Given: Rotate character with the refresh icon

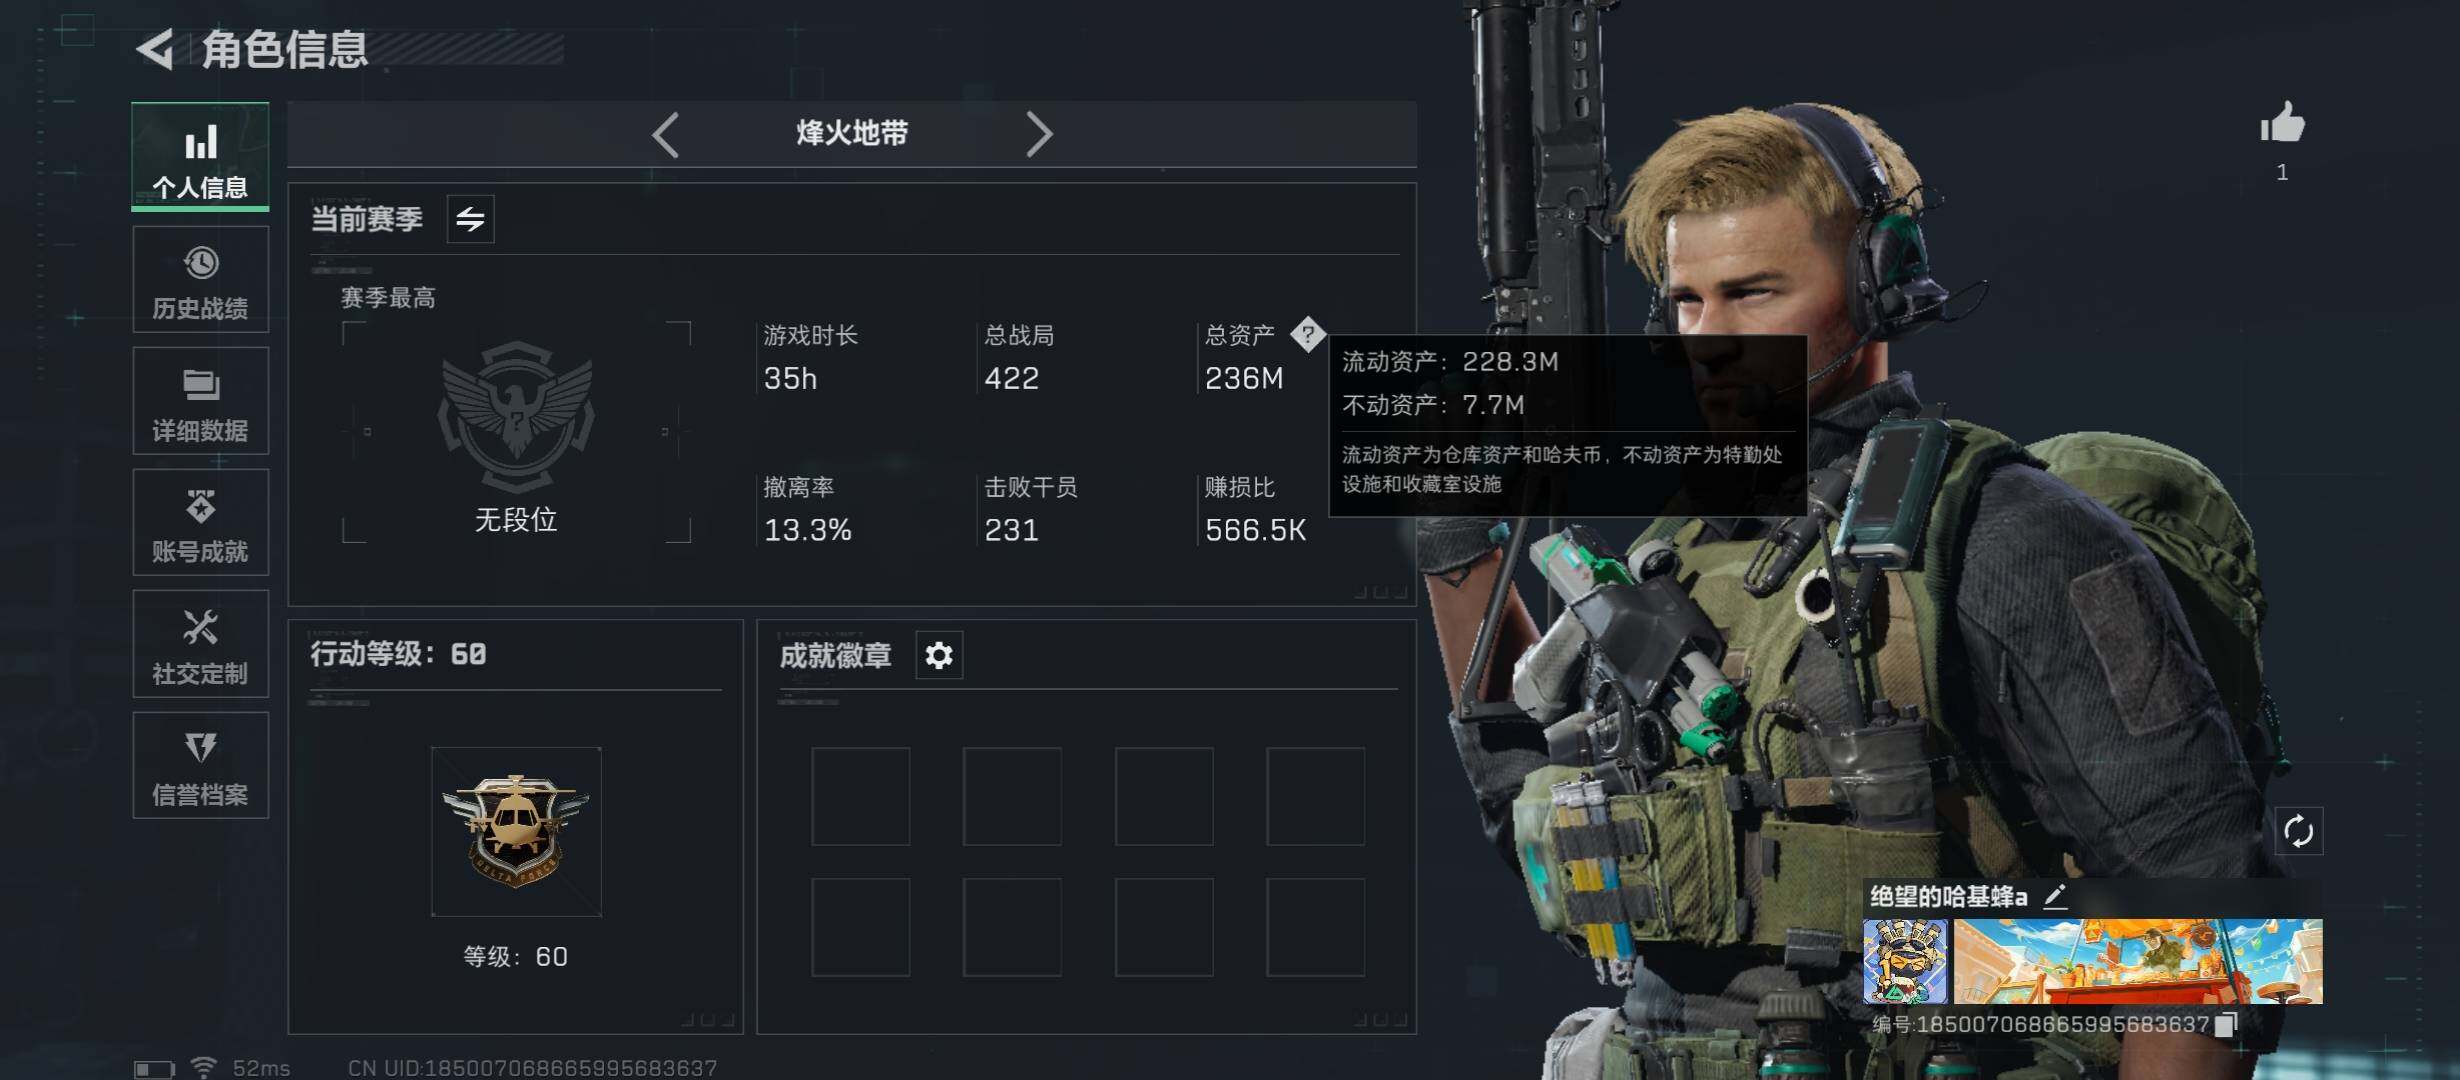Looking at the screenshot, I should [x=2298, y=831].
